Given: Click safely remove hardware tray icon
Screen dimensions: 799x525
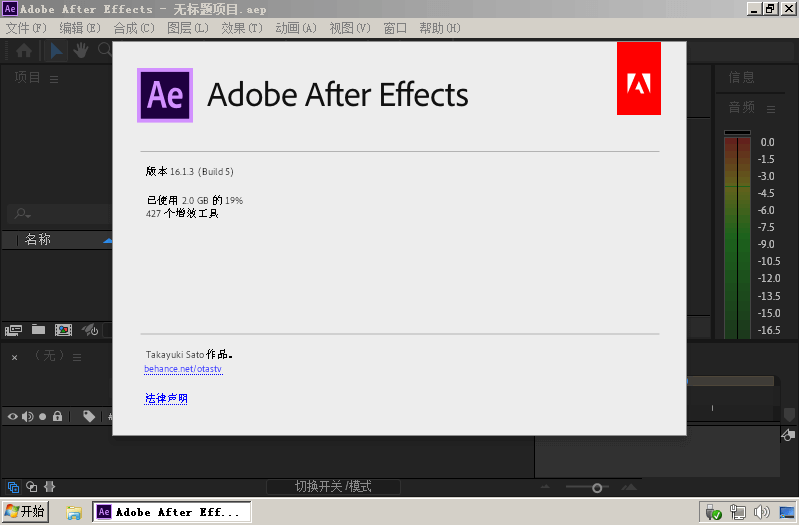Looking at the screenshot, I should pos(713,512).
